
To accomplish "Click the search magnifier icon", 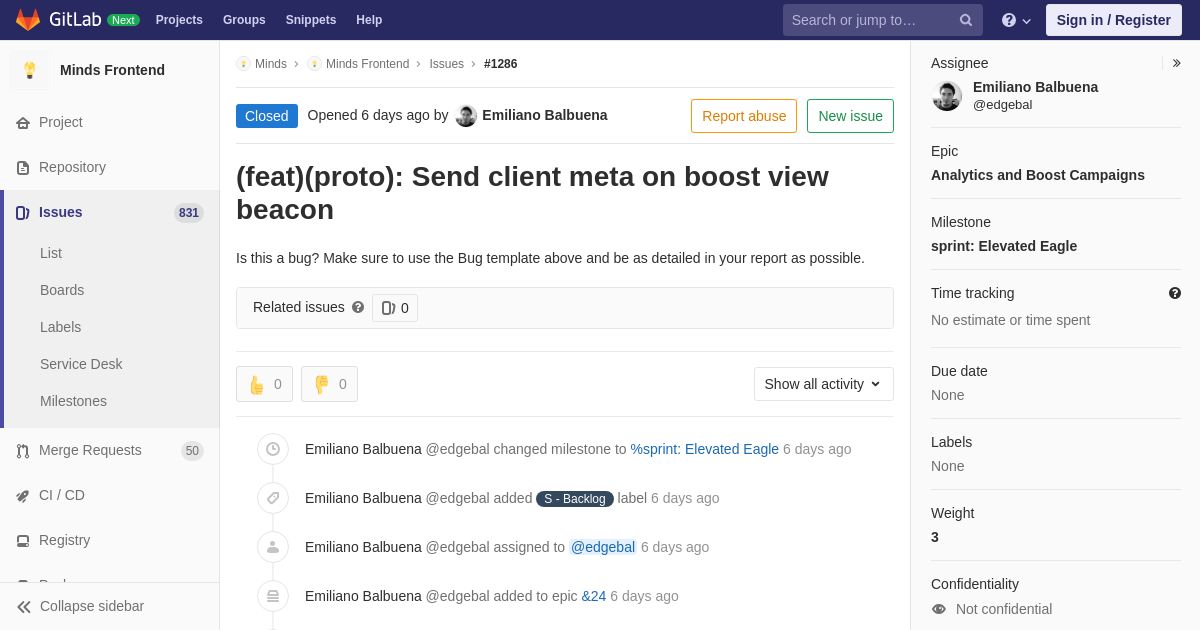I will tap(966, 20).
